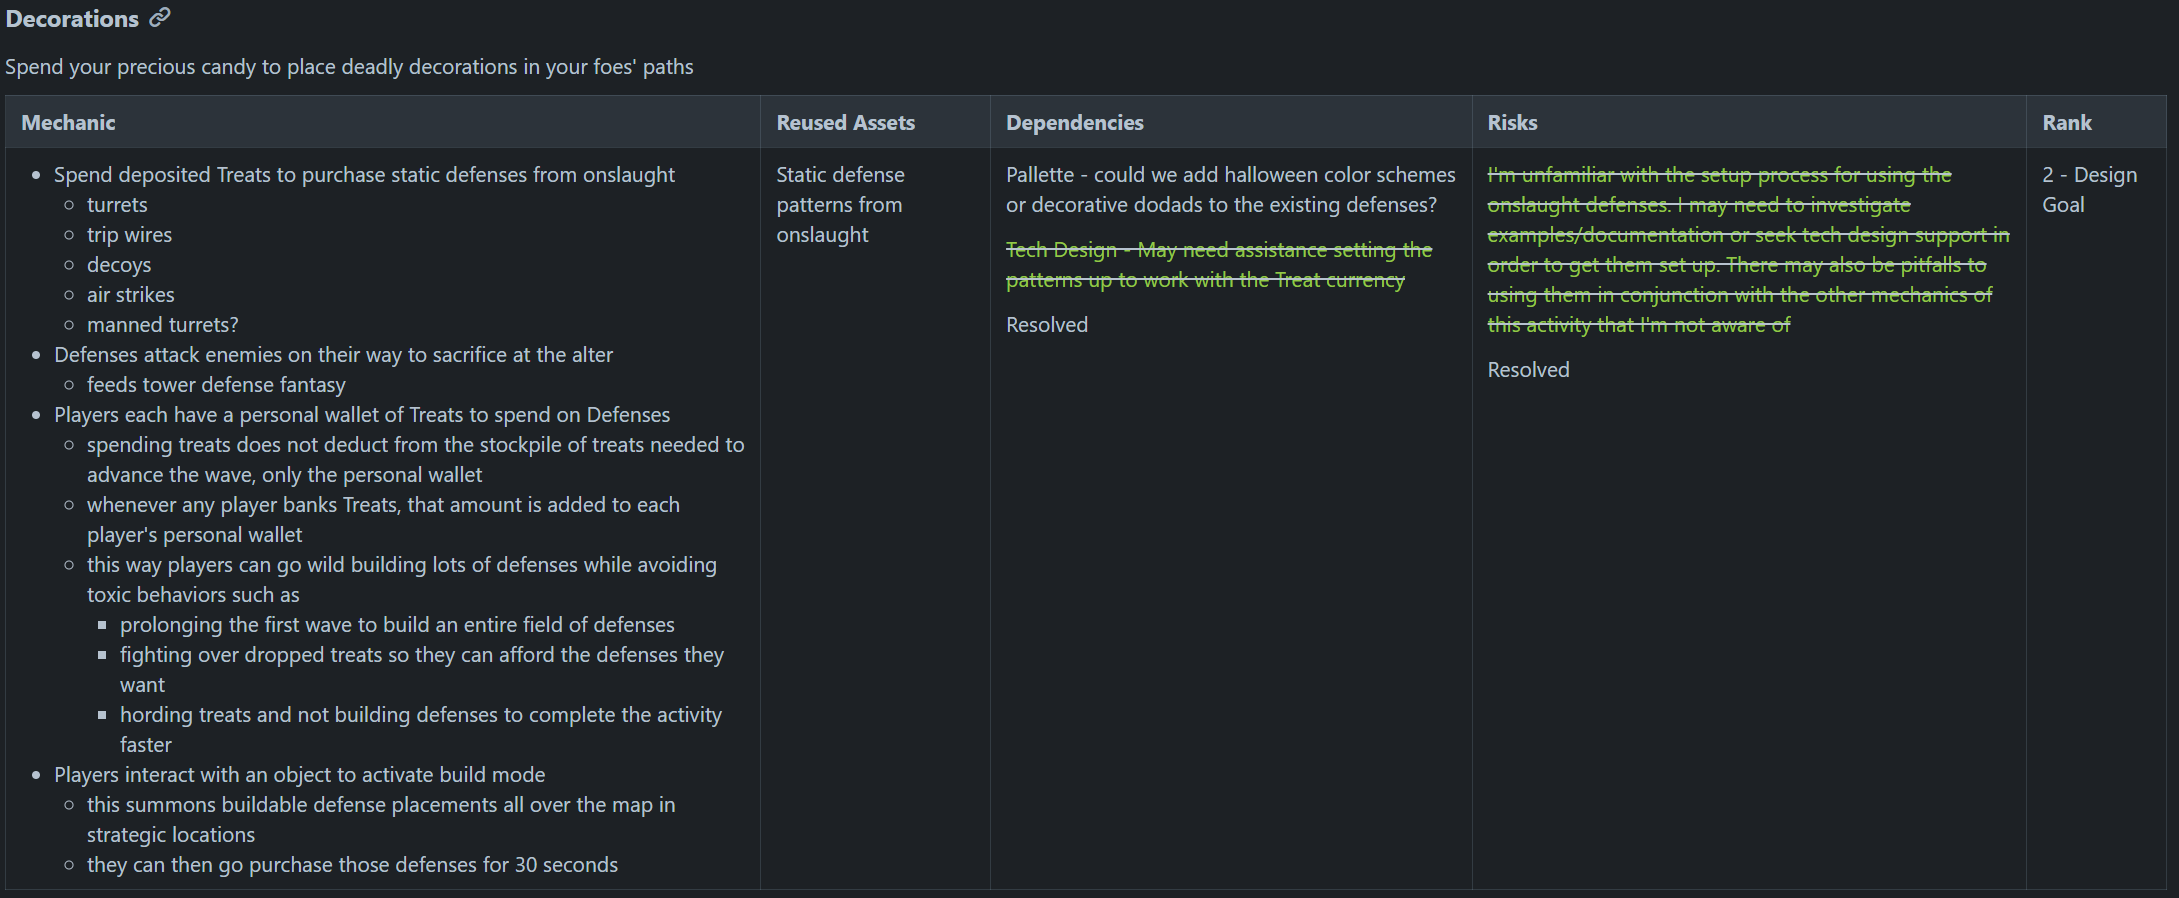Click the struck-through 'Tech Design' dependency text
The height and width of the screenshot is (898, 2179).
[x=1219, y=265]
